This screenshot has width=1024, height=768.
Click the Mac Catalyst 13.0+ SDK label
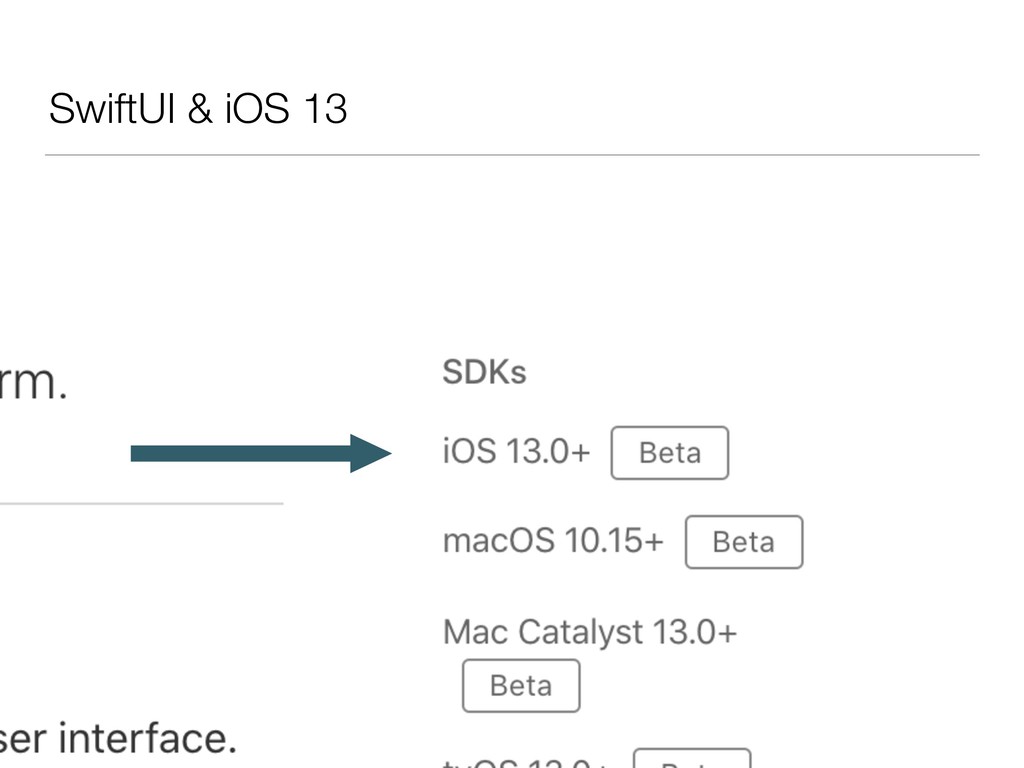[x=590, y=632]
